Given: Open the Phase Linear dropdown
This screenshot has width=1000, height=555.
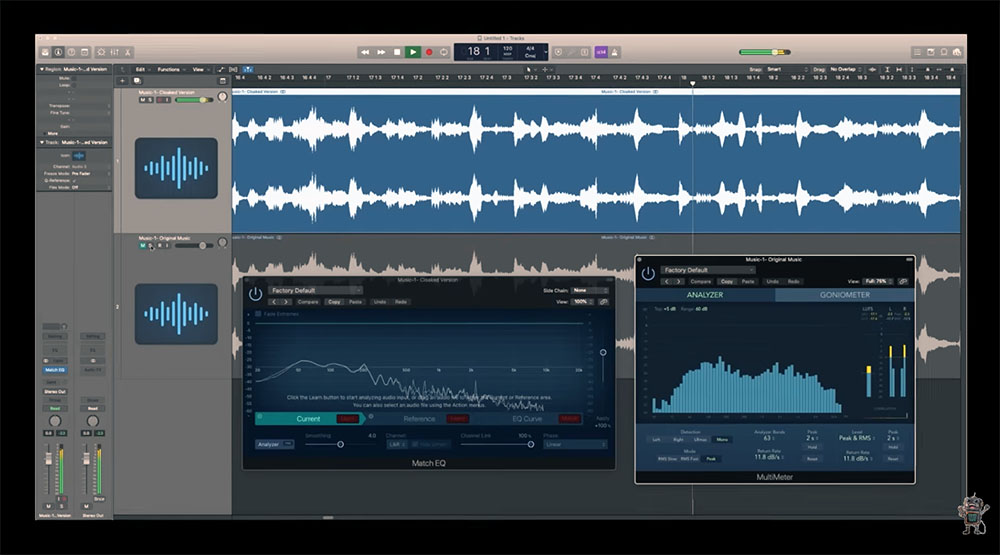Looking at the screenshot, I should click(x=575, y=444).
